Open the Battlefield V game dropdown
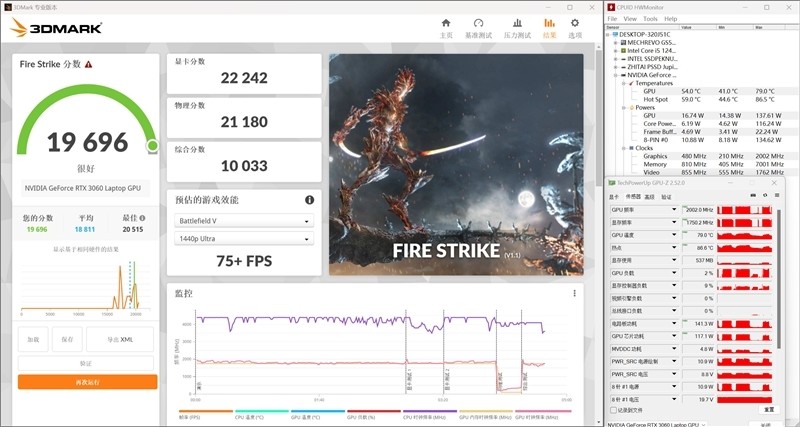Screen dimensions: 800x427 [x=244, y=220]
